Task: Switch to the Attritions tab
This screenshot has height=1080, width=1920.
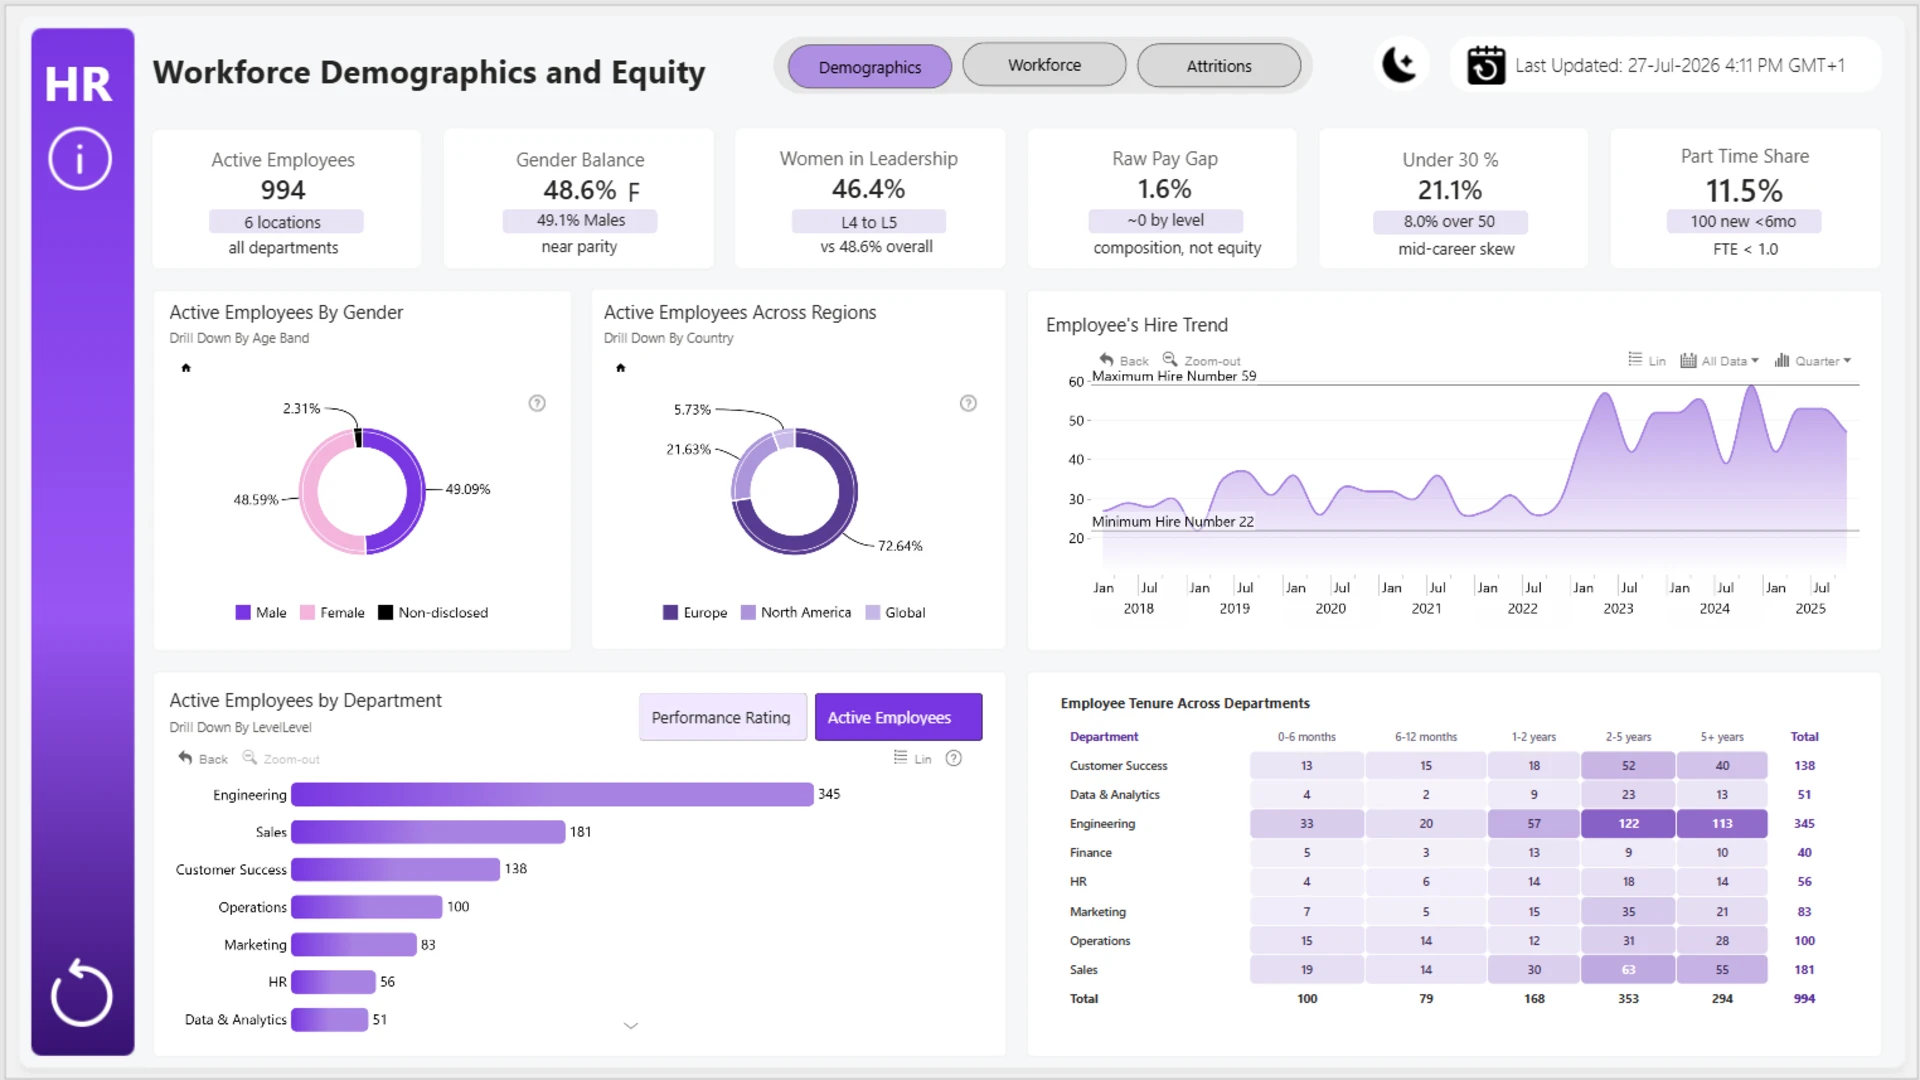Action: (1219, 66)
